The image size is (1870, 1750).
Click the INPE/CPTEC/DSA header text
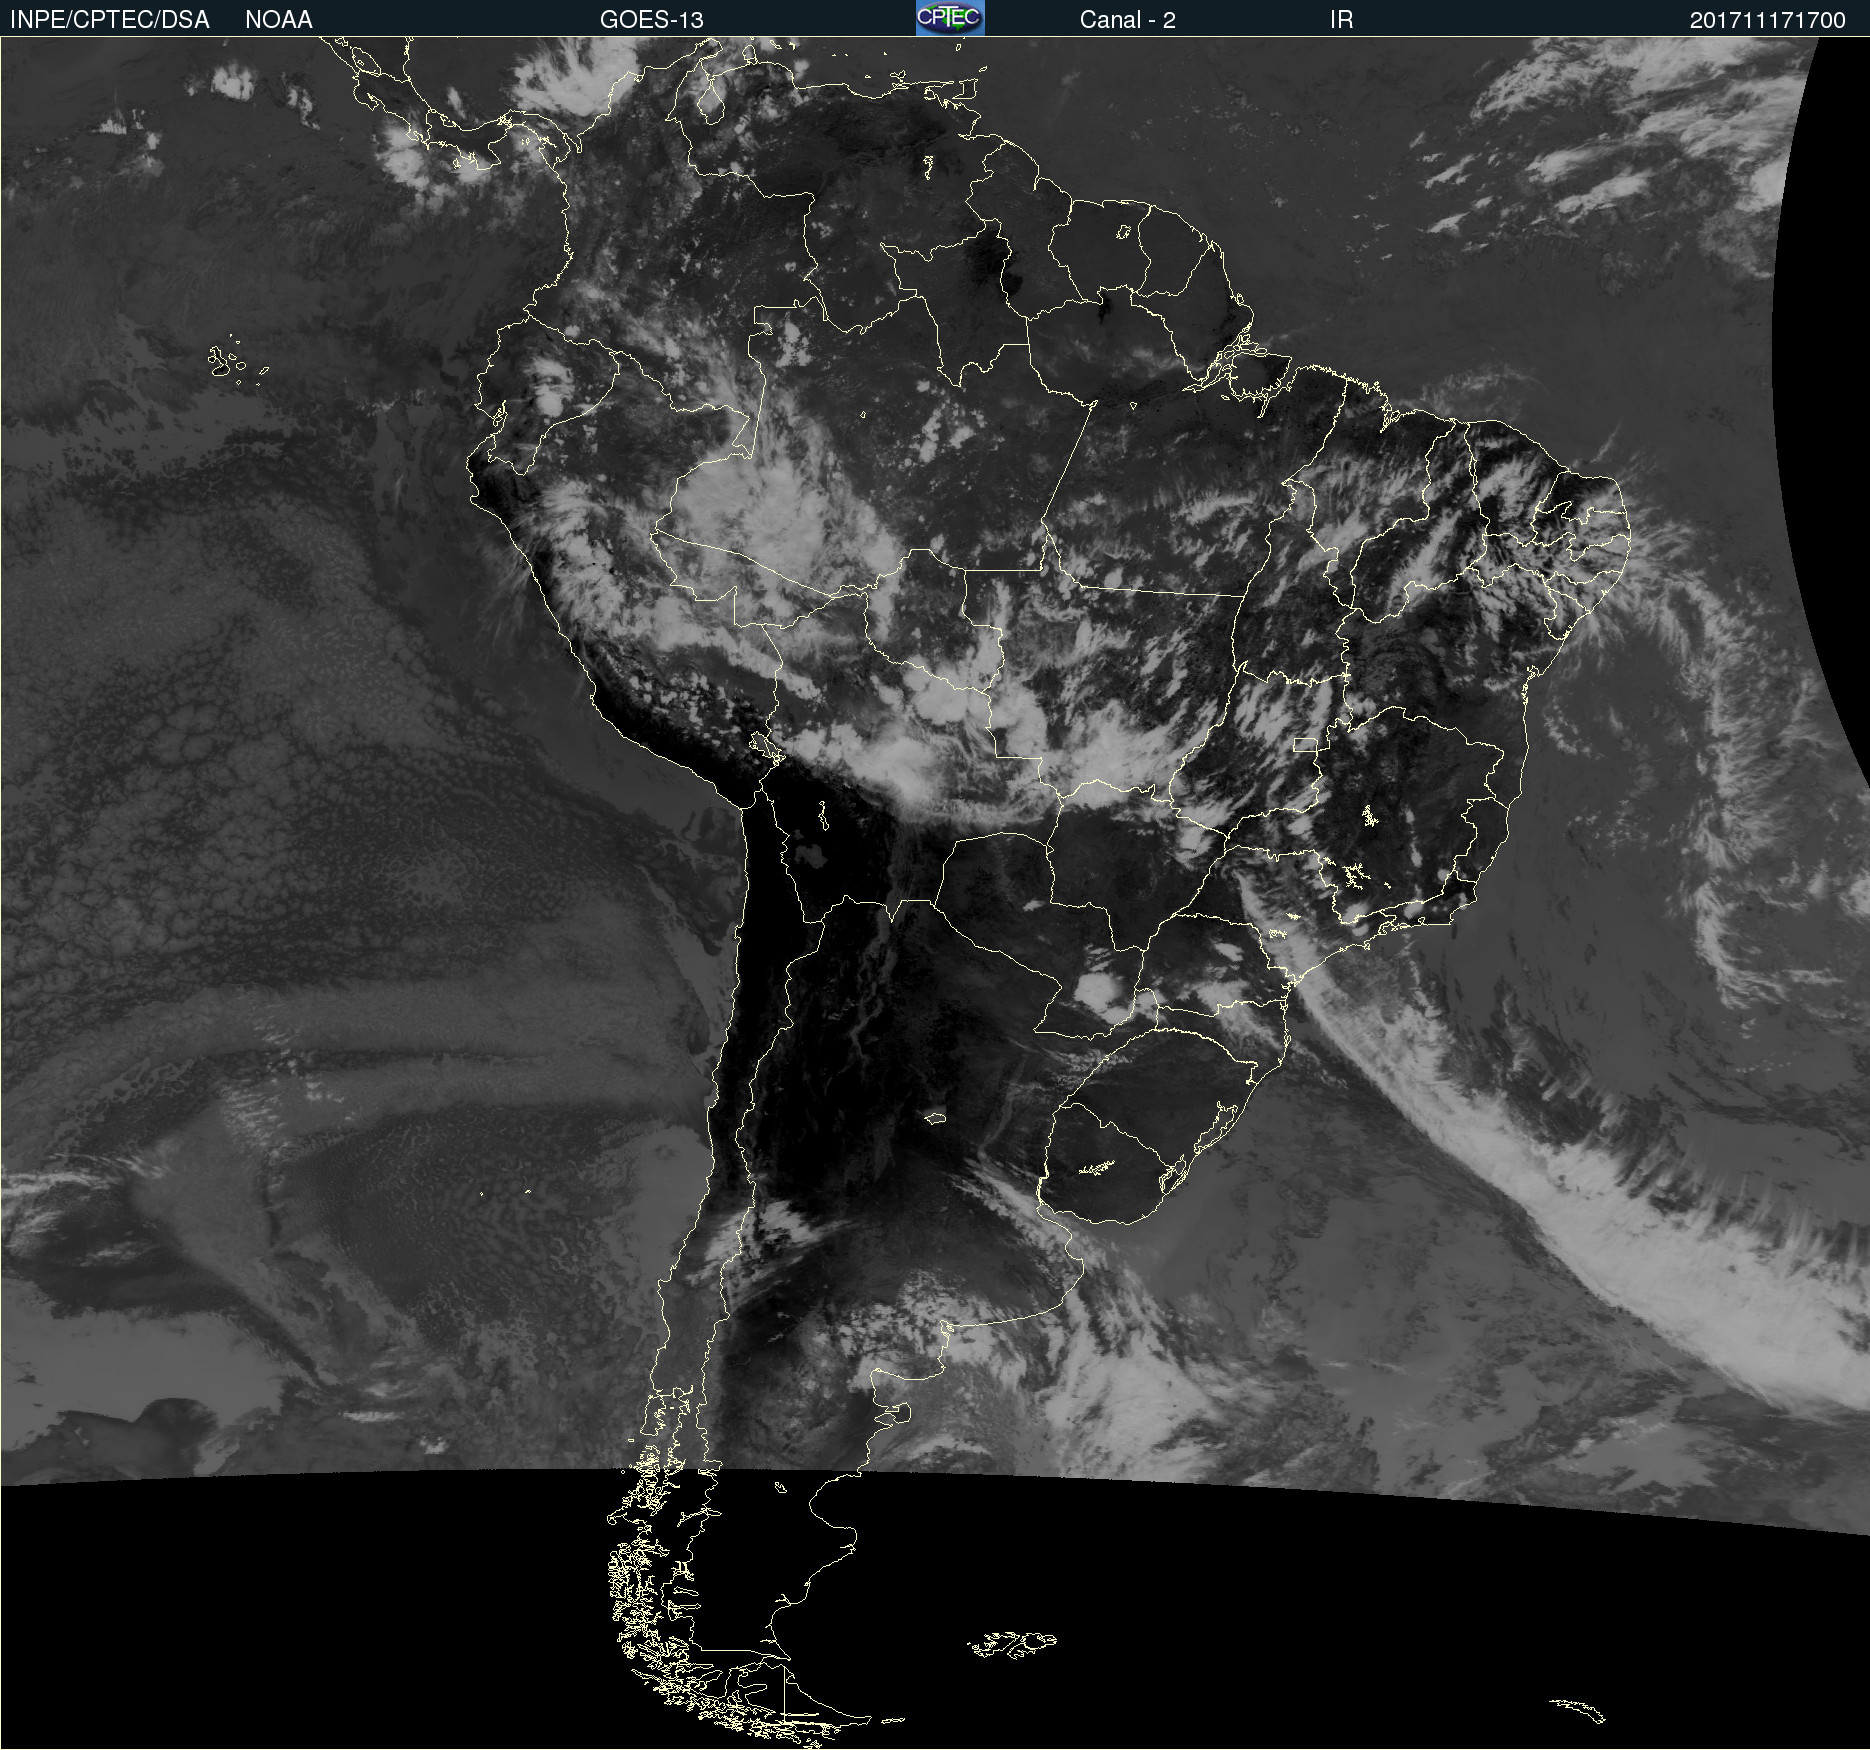pos(110,20)
